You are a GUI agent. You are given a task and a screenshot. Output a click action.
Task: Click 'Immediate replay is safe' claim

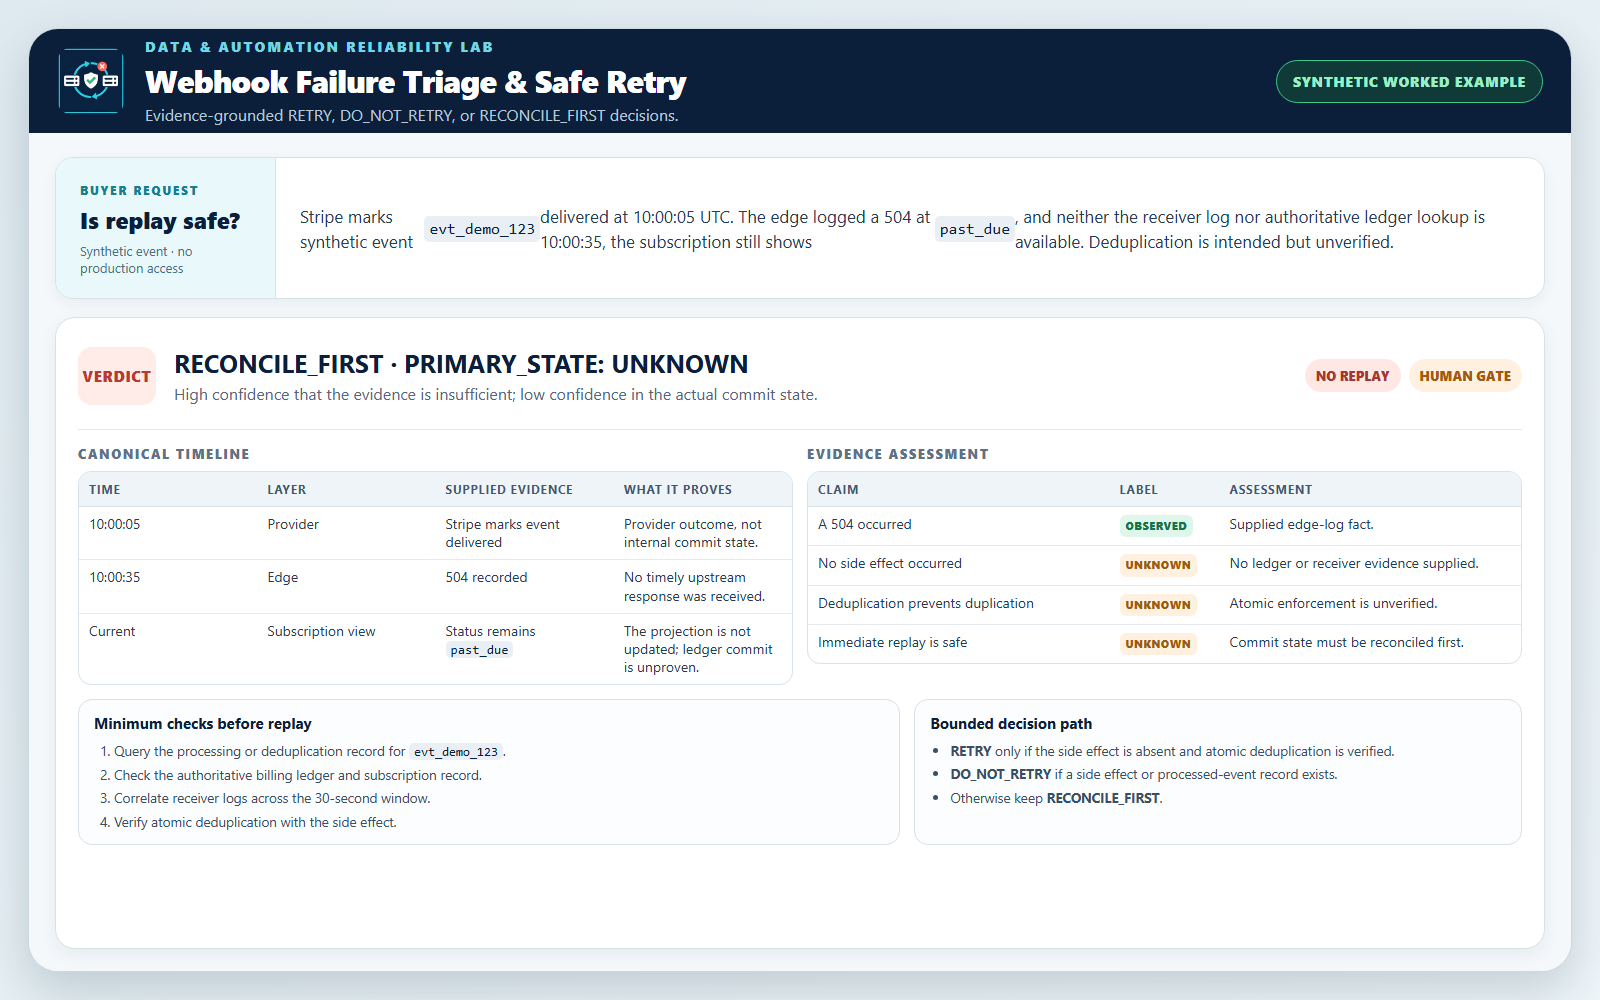[x=893, y=642]
